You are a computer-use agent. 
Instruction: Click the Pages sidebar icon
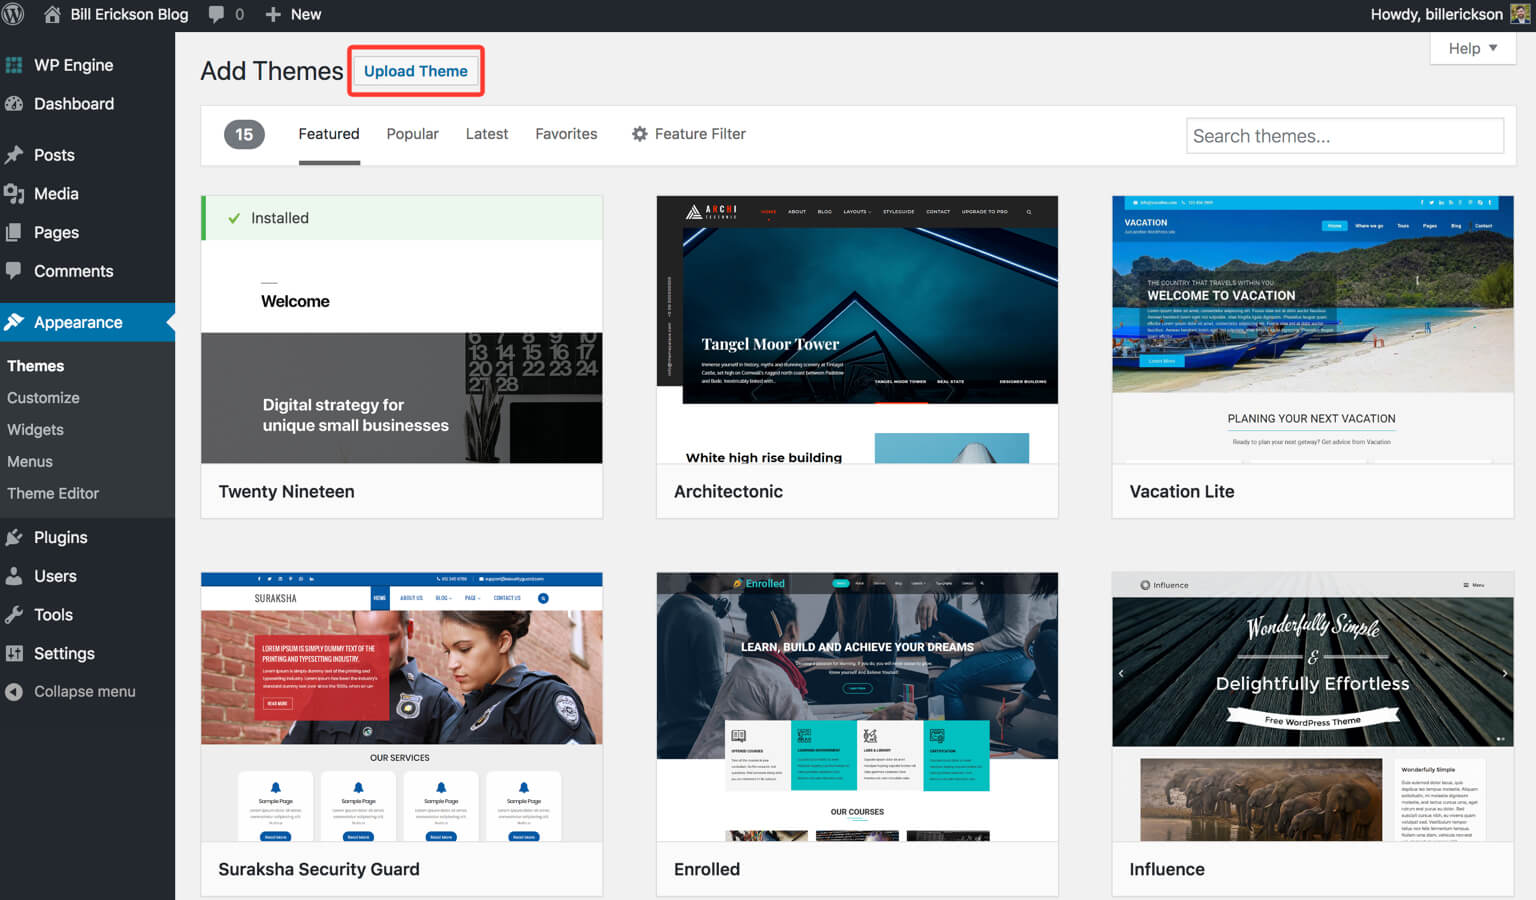tap(14, 232)
